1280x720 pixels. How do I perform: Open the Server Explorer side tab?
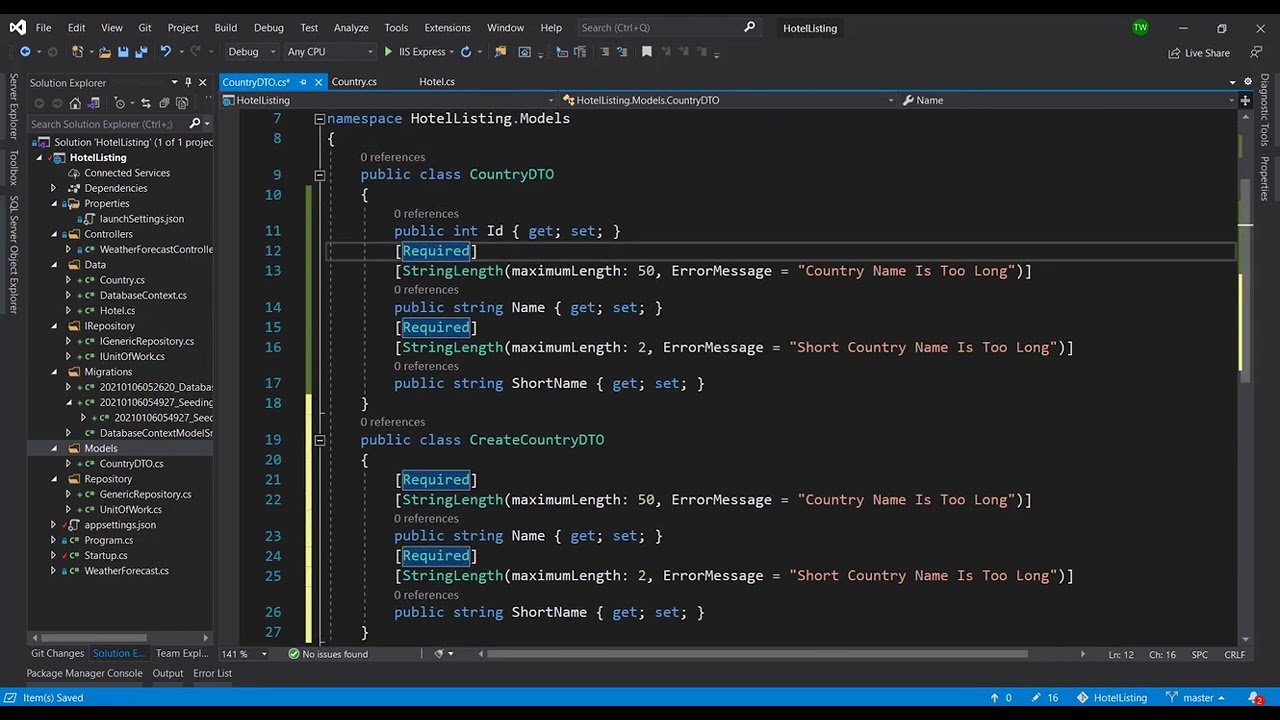13,106
